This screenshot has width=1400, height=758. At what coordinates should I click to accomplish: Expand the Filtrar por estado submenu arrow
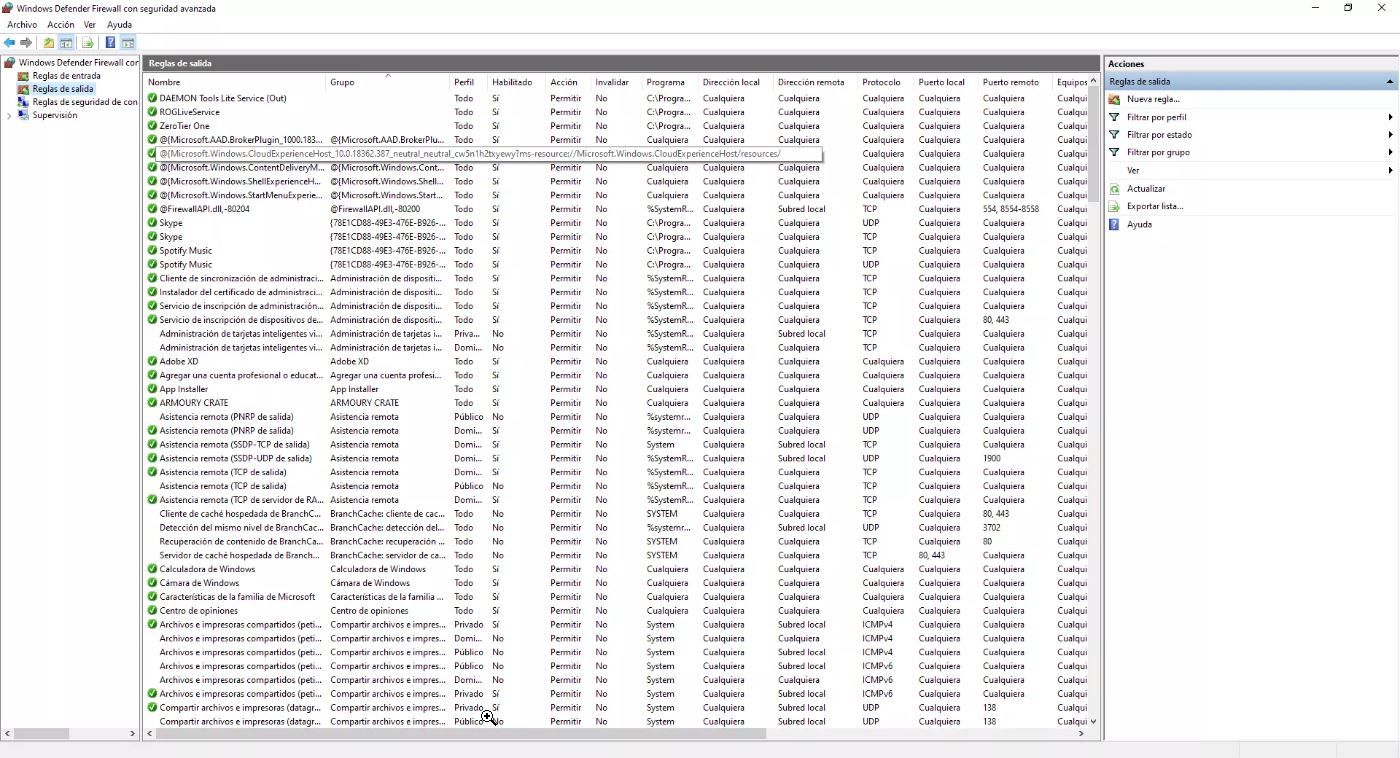(x=1391, y=135)
